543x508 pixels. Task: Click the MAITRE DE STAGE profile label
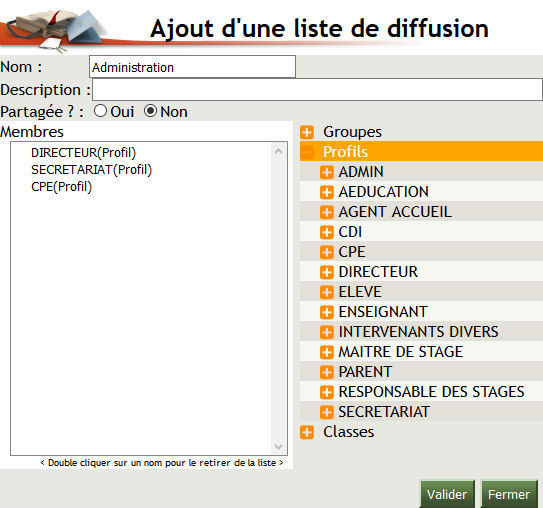pyautogui.click(x=401, y=352)
